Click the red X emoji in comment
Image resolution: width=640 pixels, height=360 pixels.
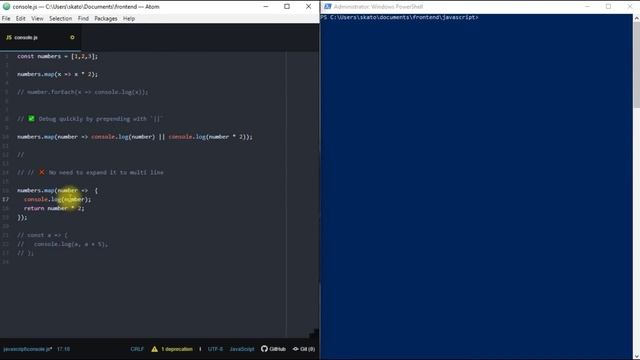click(x=42, y=172)
